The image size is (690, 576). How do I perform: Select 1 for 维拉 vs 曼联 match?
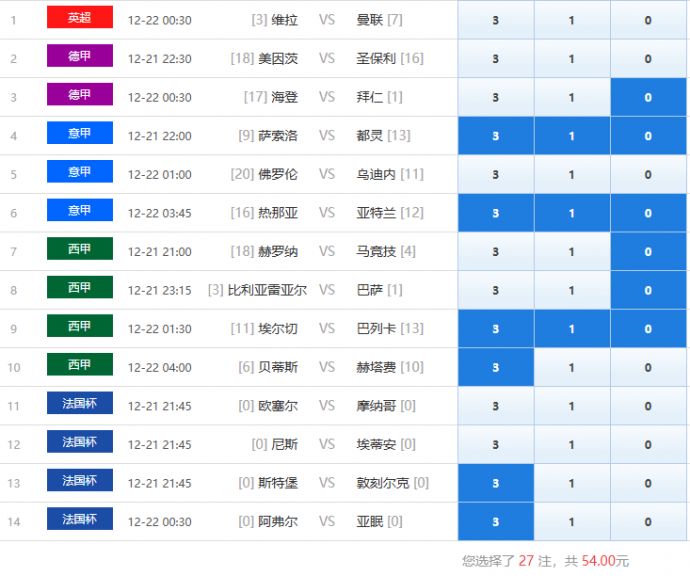pyautogui.click(x=572, y=20)
